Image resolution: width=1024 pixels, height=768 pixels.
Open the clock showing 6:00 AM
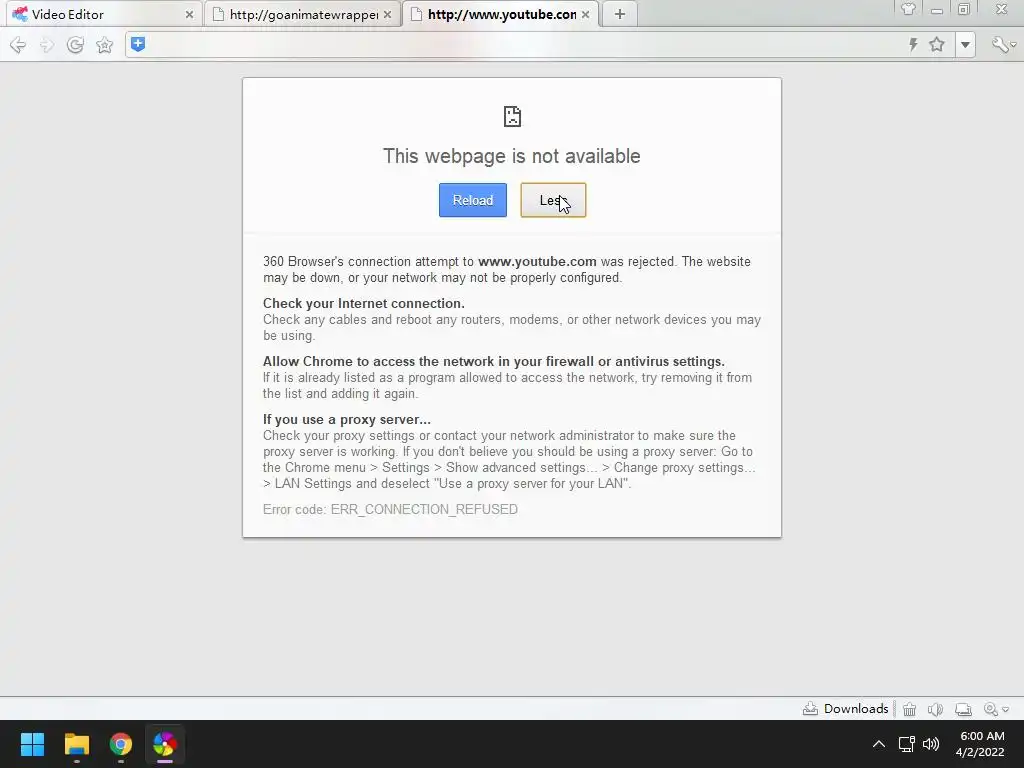[982, 744]
